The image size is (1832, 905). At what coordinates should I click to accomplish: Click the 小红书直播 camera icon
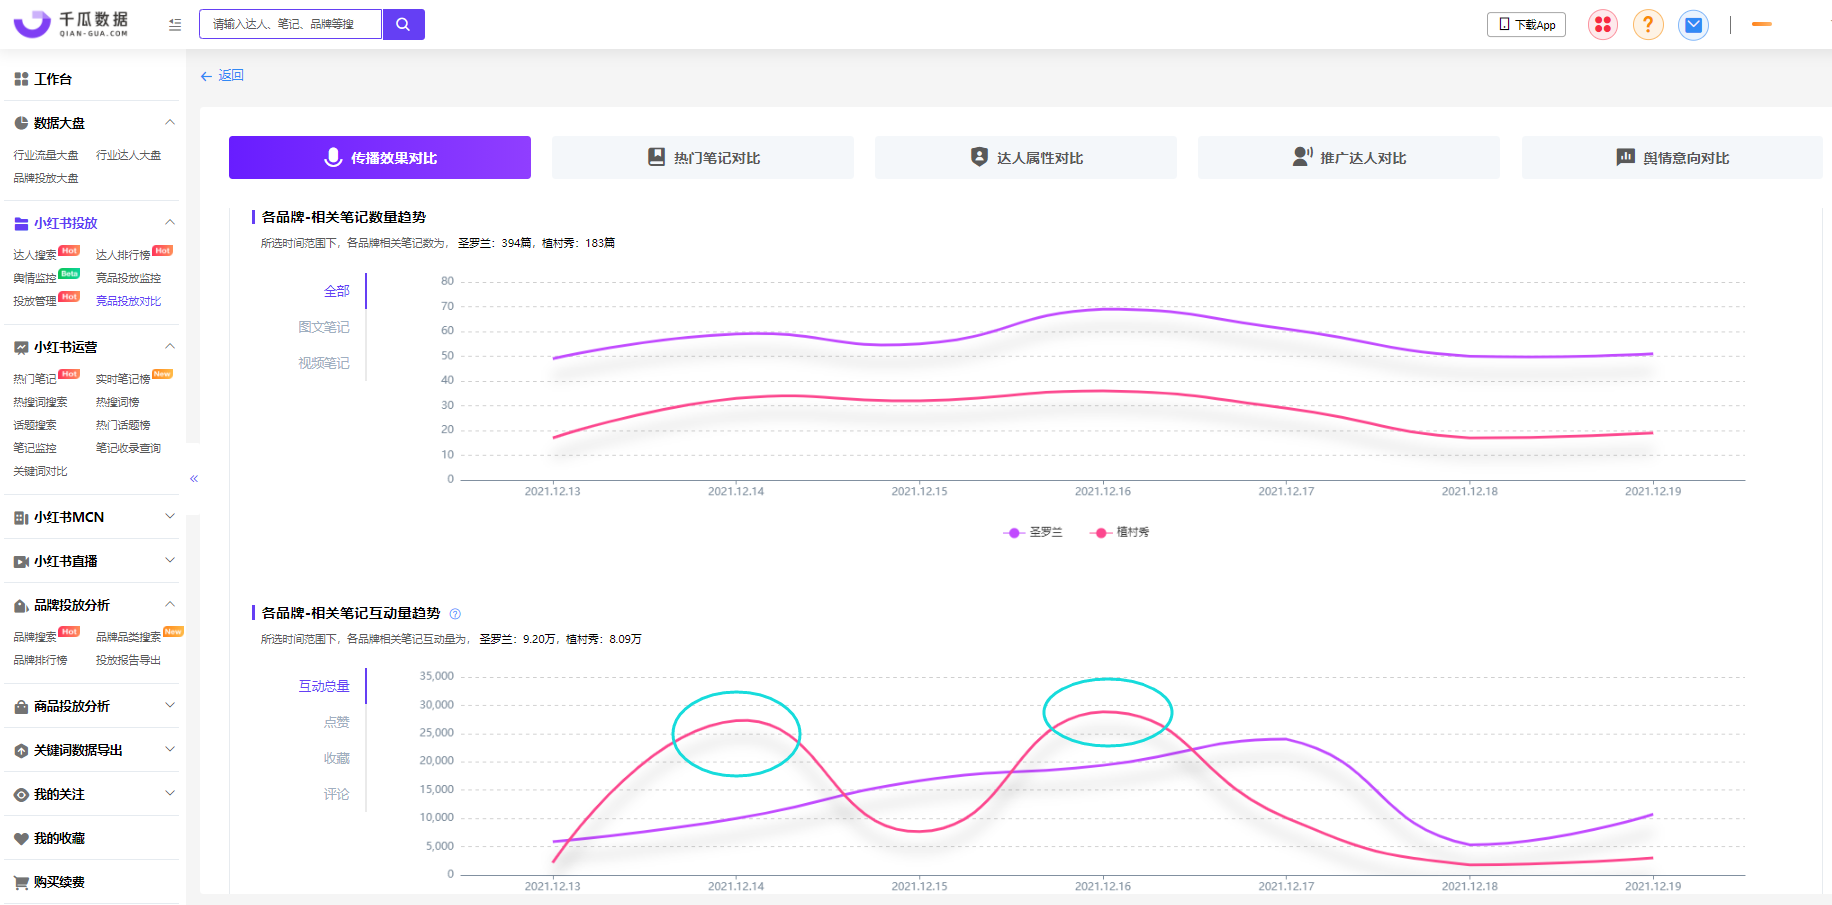click(21, 561)
